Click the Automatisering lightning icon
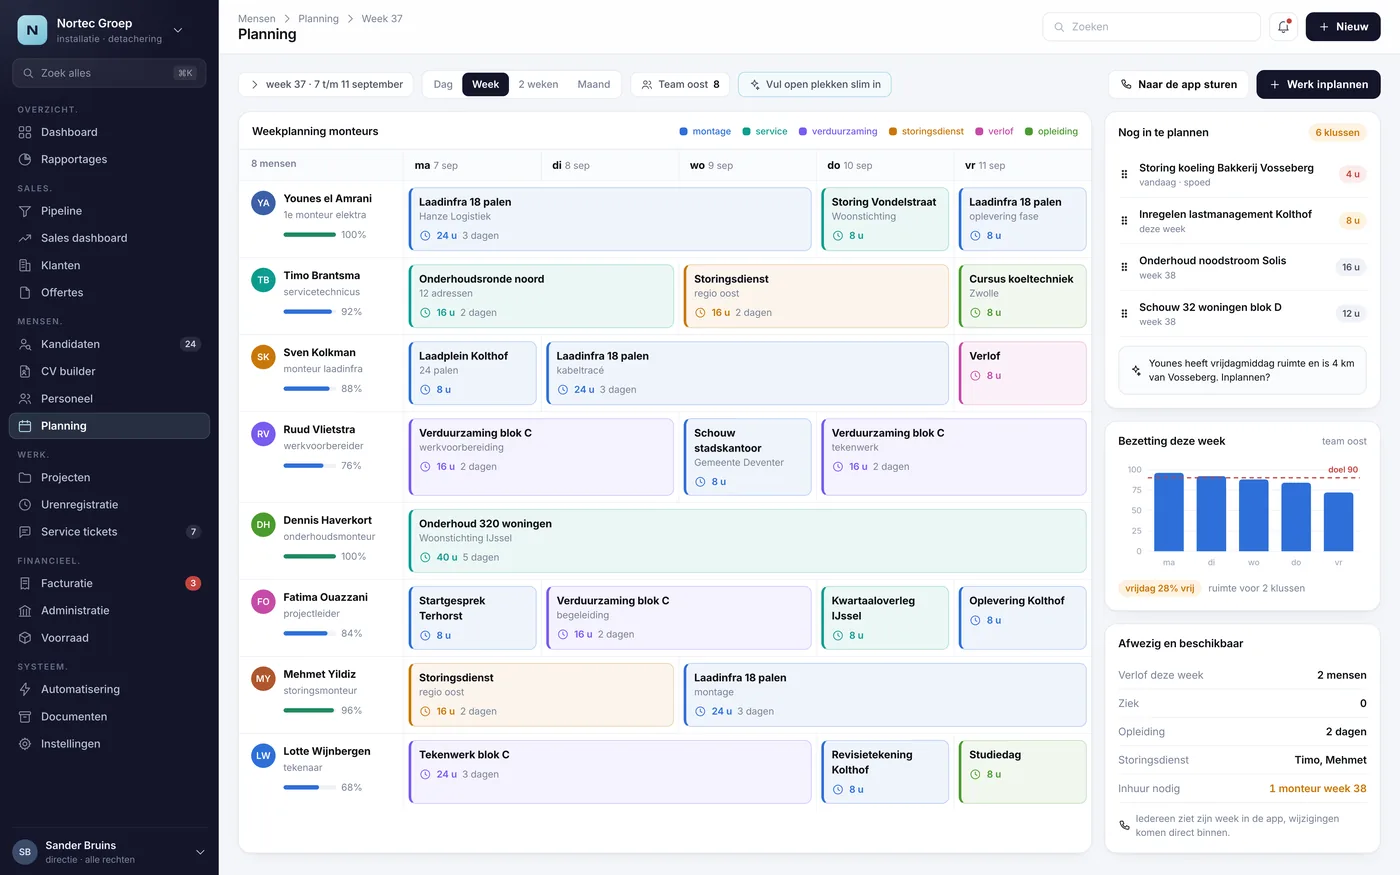 [25, 689]
